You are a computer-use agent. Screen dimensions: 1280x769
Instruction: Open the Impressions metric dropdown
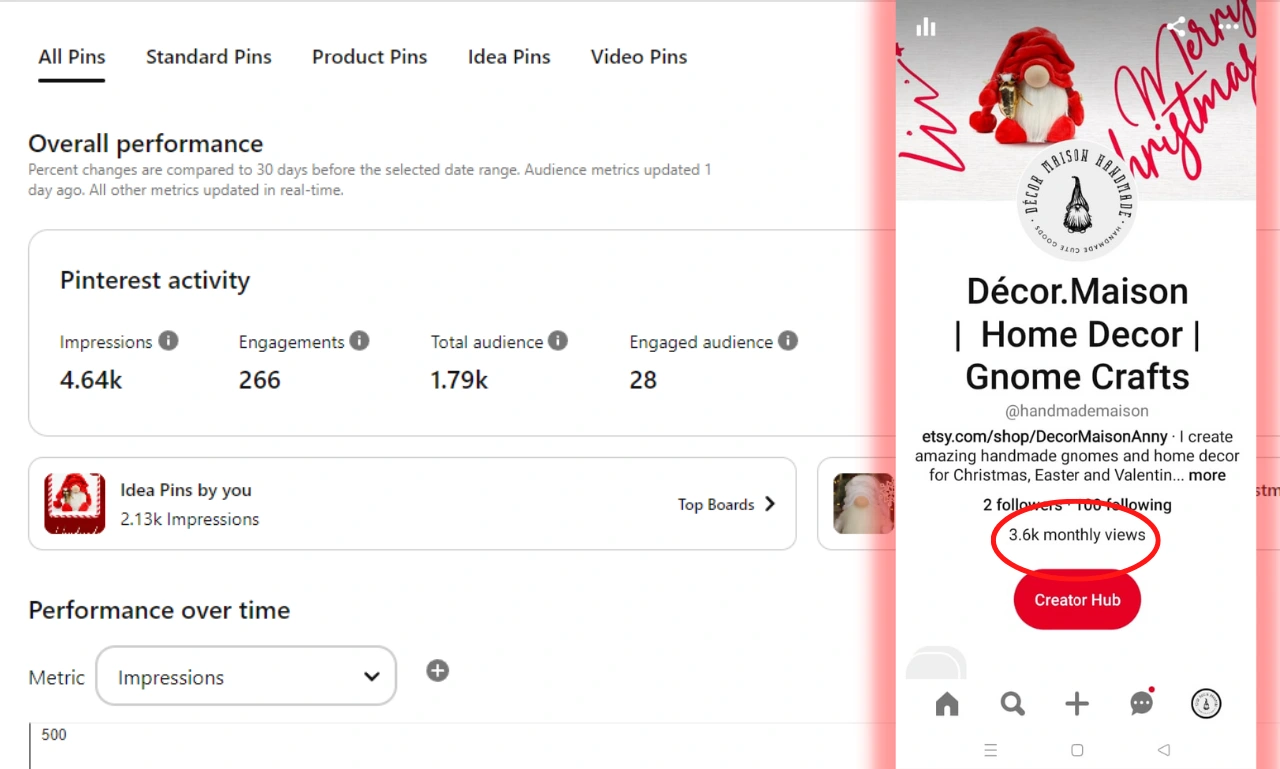coord(246,676)
